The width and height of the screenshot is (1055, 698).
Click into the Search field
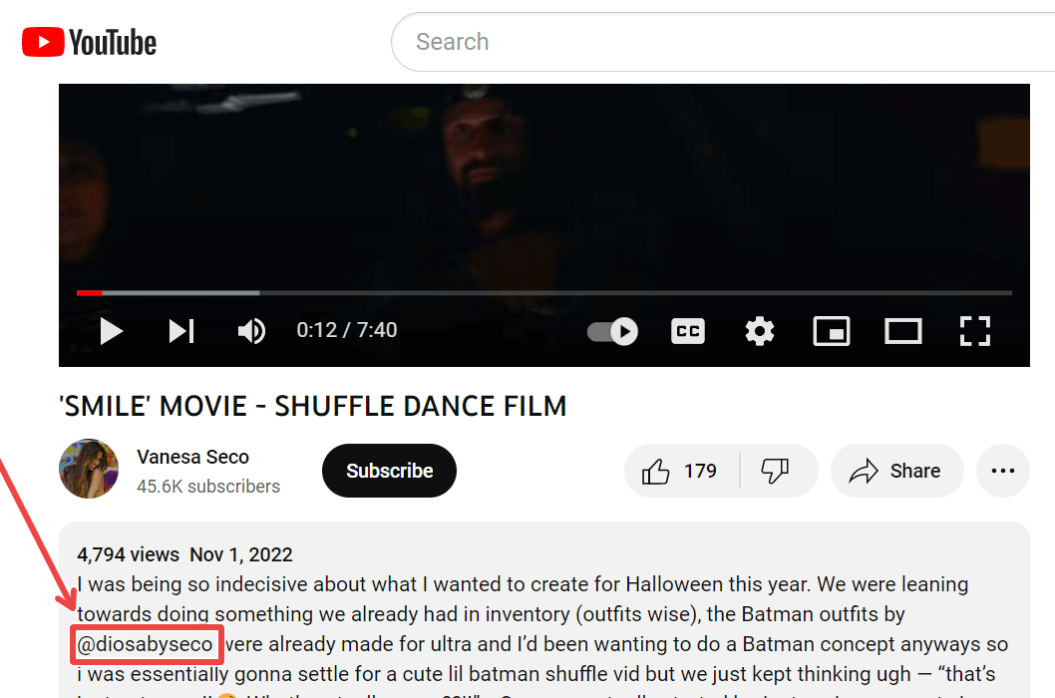(723, 42)
